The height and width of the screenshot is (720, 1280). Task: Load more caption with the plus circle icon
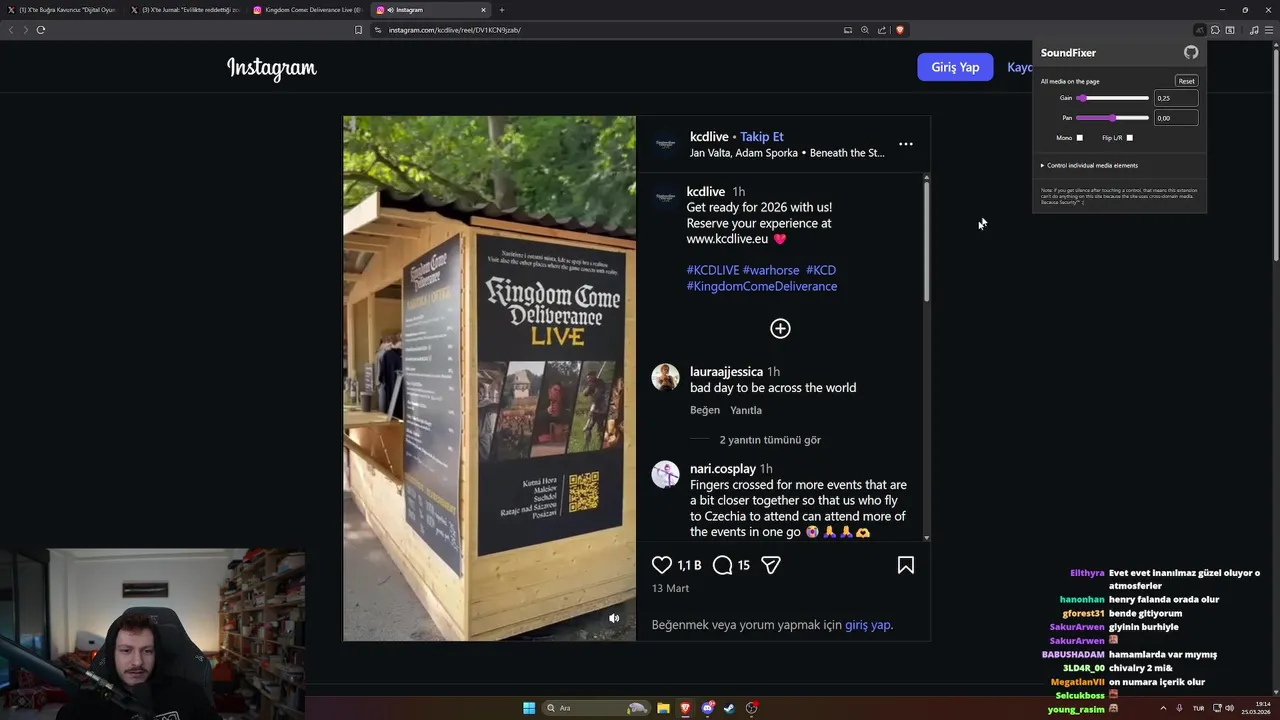(x=780, y=328)
